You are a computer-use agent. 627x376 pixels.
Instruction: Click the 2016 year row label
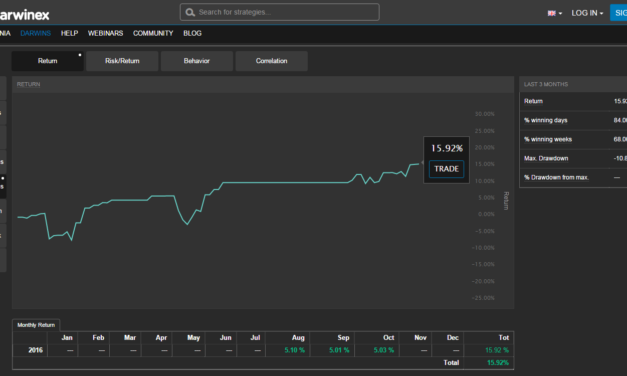[x=35, y=350]
